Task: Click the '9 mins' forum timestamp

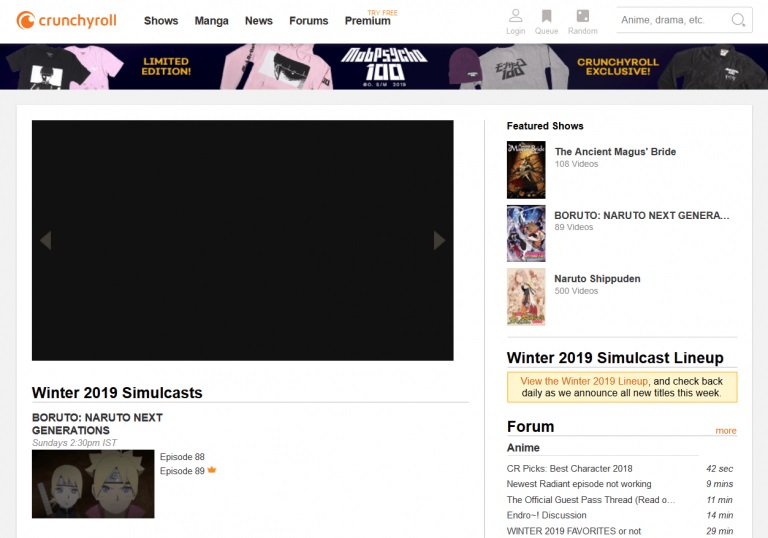Action: click(x=720, y=484)
